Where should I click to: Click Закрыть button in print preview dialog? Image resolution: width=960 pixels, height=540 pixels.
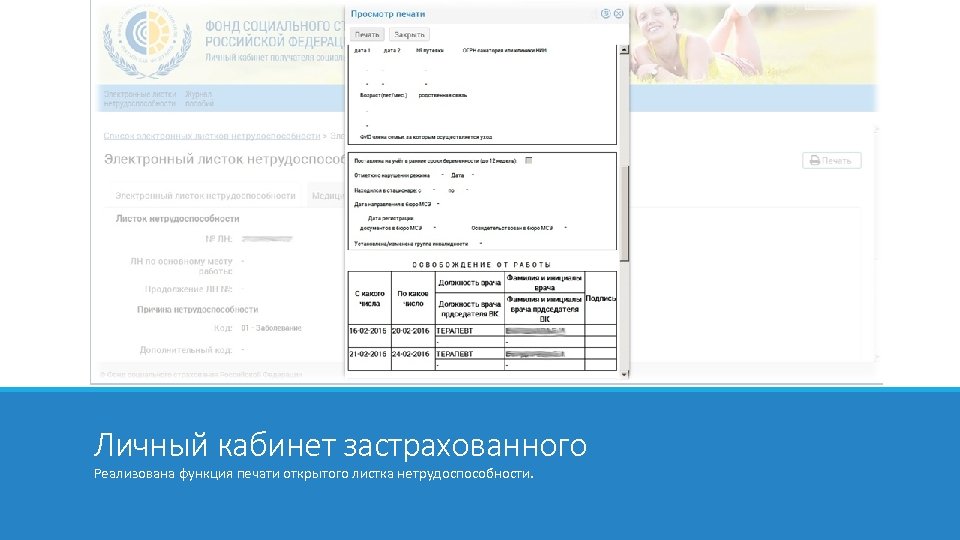pos(409,35)
